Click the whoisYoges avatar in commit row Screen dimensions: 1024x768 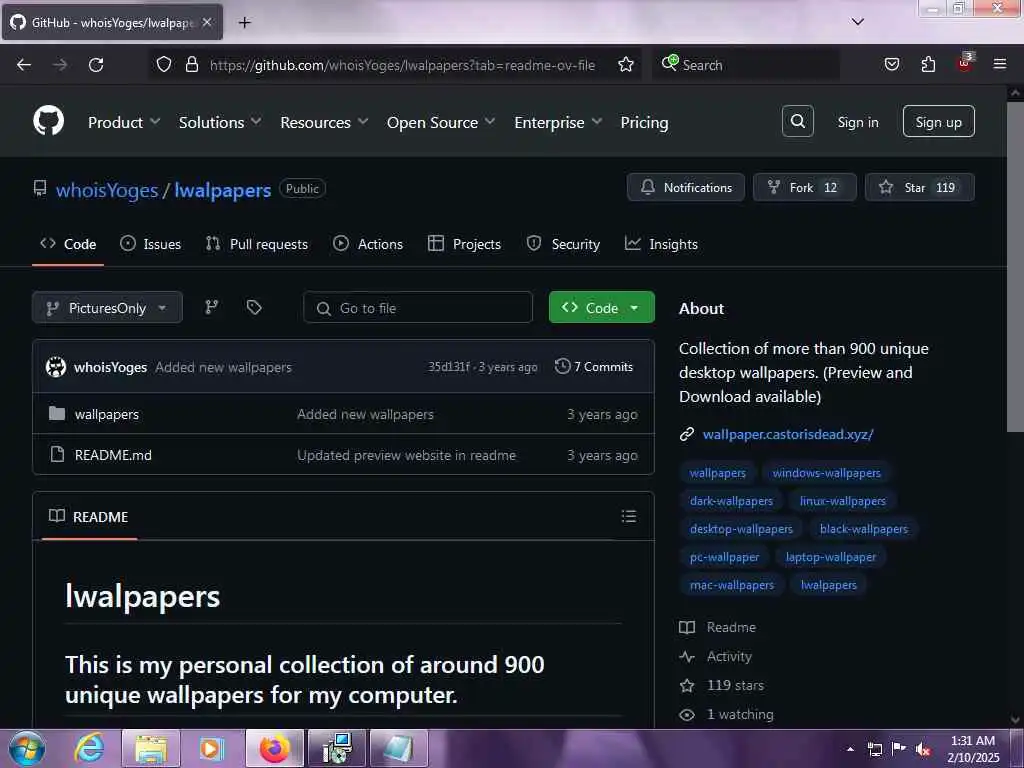click(x=56, y=367)
